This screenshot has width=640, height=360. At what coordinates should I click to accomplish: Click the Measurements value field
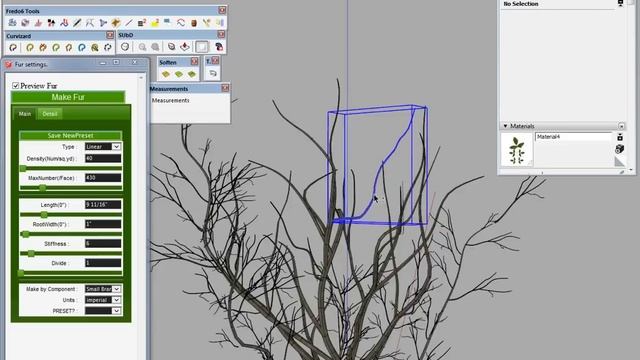tap(190, 108)
